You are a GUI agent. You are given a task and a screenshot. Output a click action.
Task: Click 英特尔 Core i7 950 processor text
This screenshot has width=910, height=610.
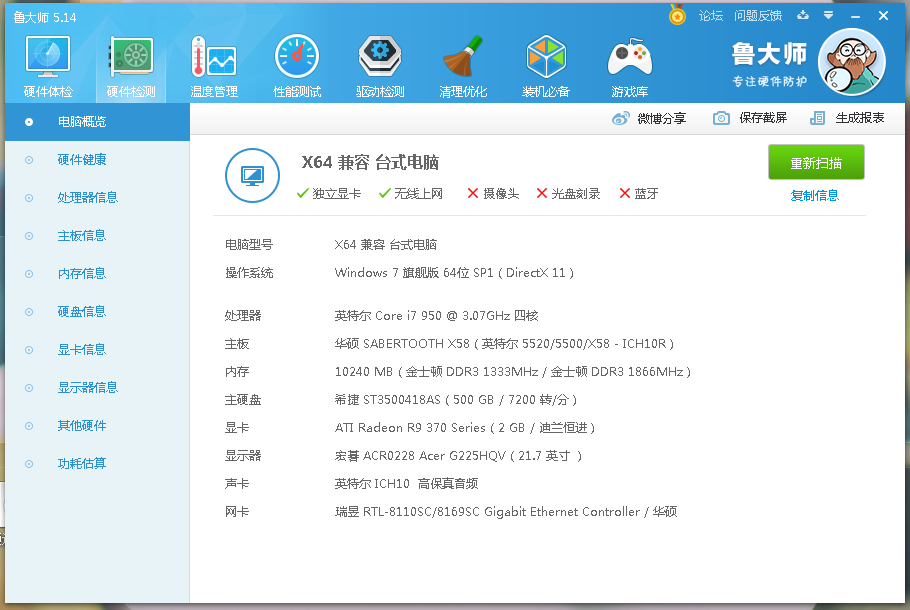pos(436,316)
